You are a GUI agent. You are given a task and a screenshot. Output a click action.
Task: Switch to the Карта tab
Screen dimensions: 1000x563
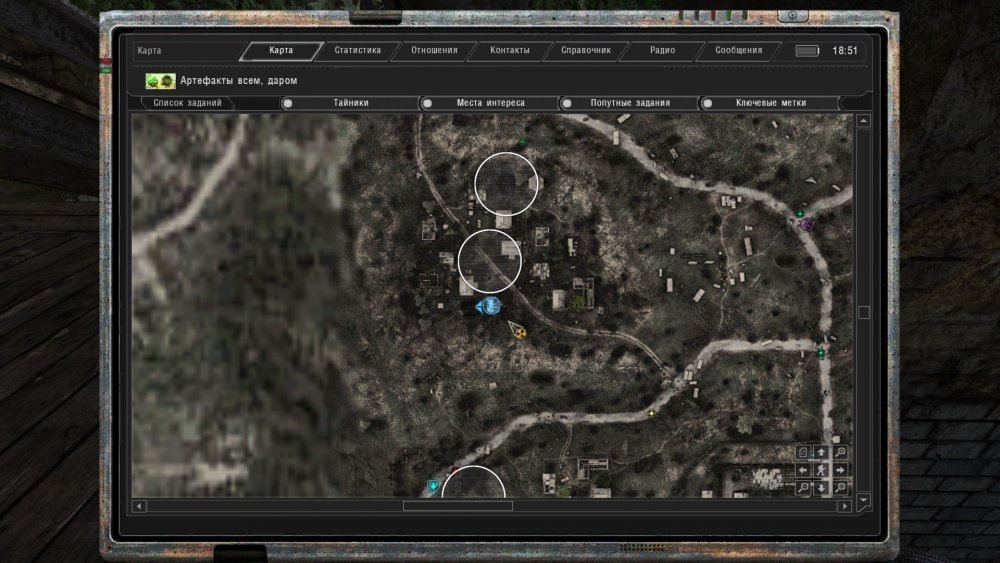click(x=281, y=50)
